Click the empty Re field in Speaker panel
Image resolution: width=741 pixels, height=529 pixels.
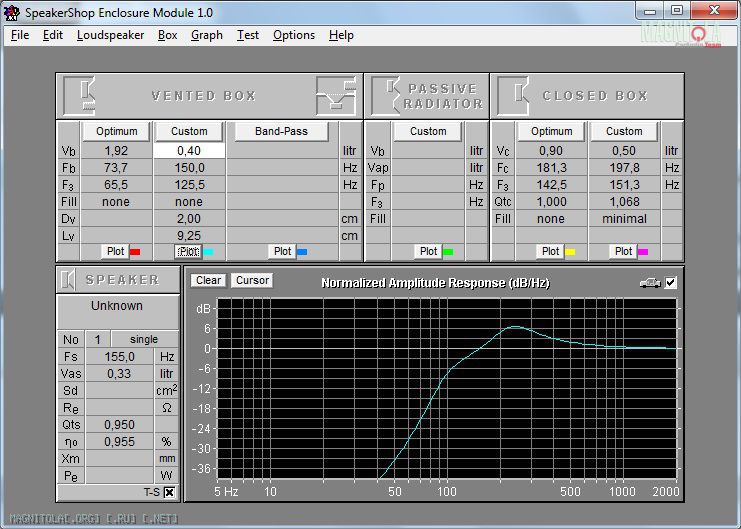(x=119, y=408)
